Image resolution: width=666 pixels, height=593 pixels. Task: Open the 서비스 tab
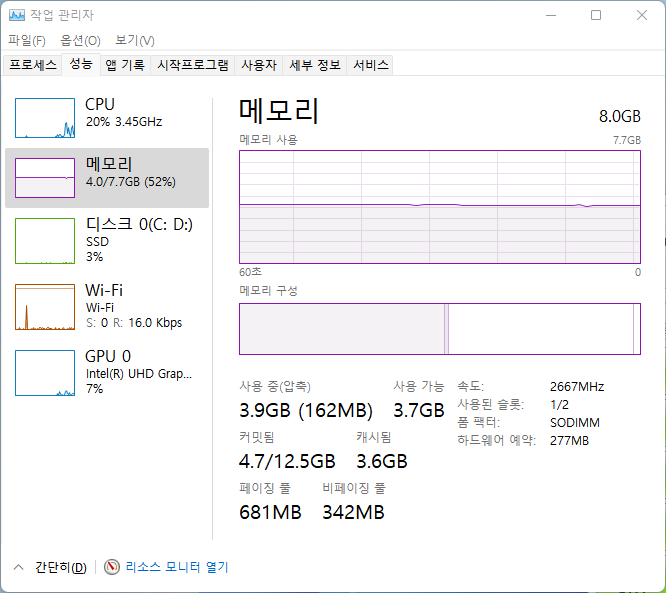pyautogui.click(x=371, y=65)
